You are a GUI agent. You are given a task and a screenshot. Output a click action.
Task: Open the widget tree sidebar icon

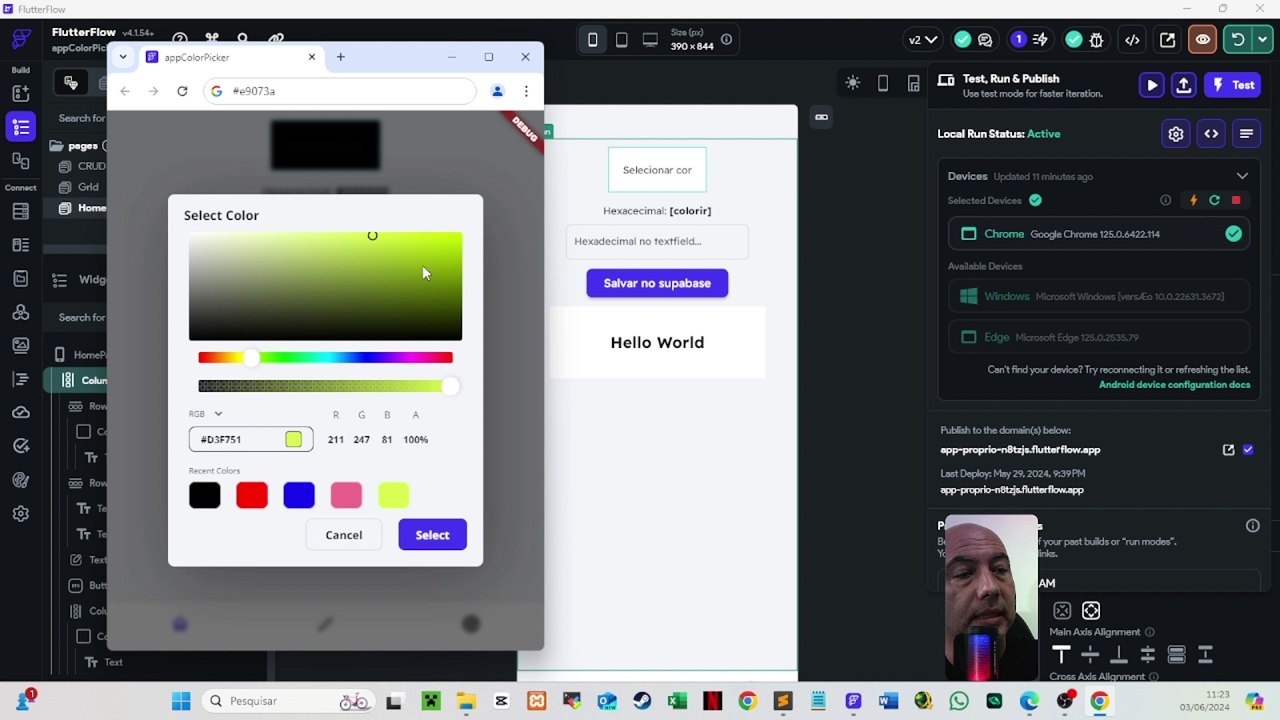(x=21, y=127)
